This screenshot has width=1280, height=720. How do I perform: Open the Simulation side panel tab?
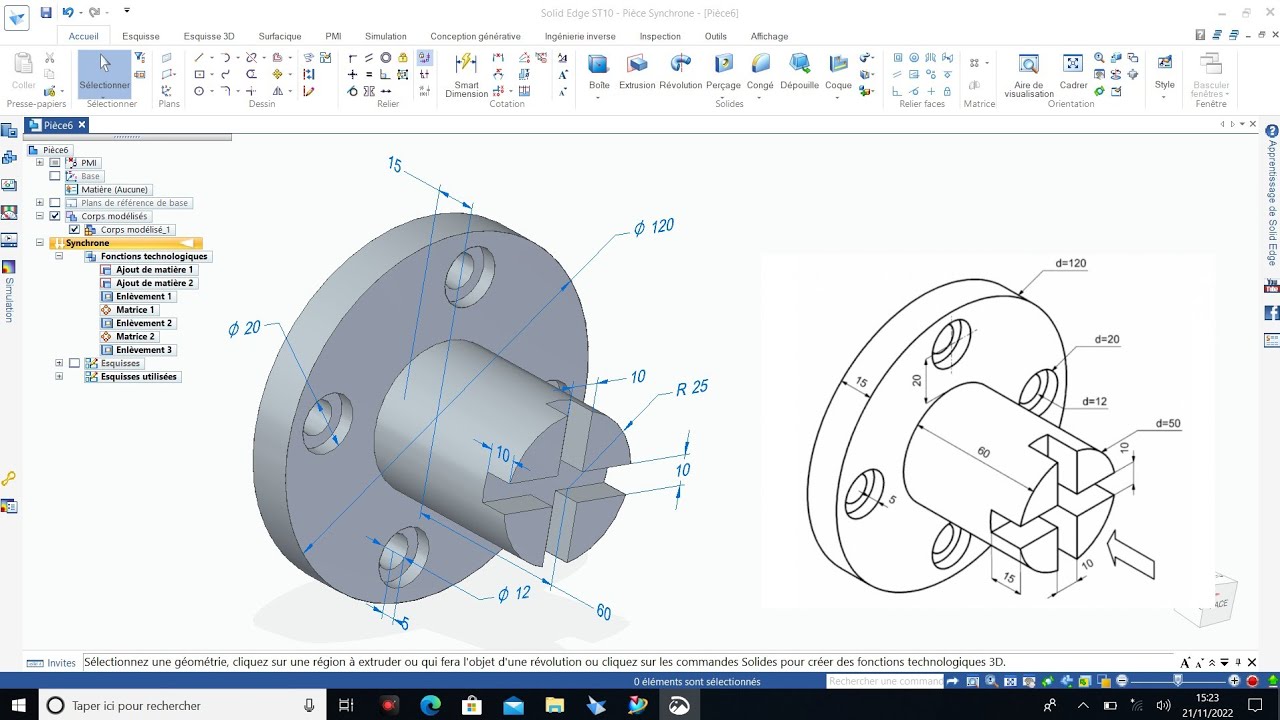pyautogui.click(x=9, y=292)
